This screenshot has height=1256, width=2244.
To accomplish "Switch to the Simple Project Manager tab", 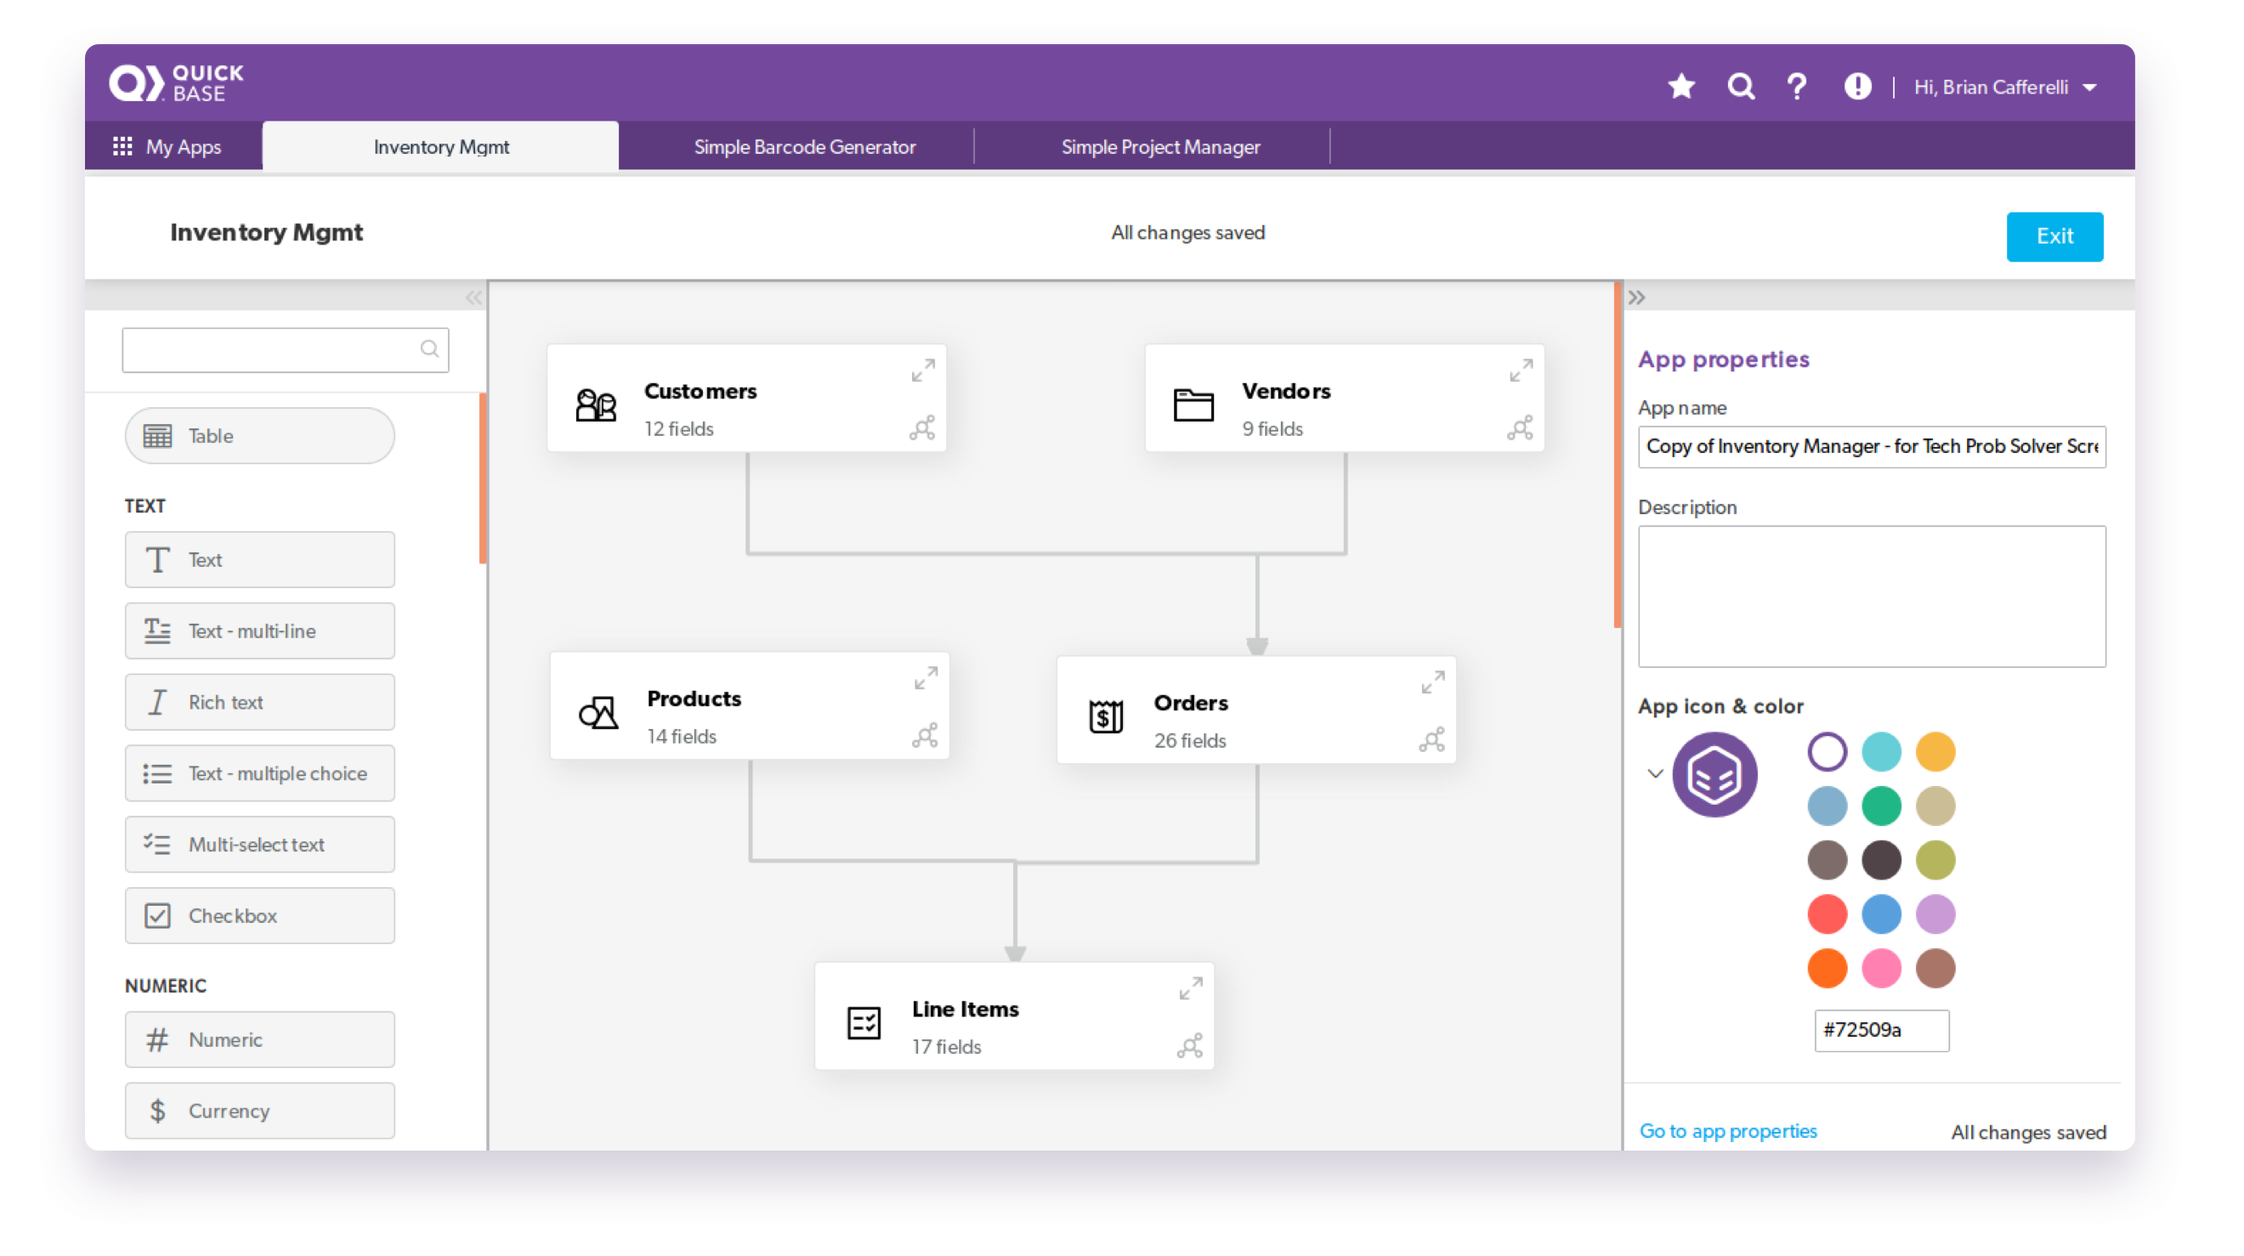I will 1160,147.
